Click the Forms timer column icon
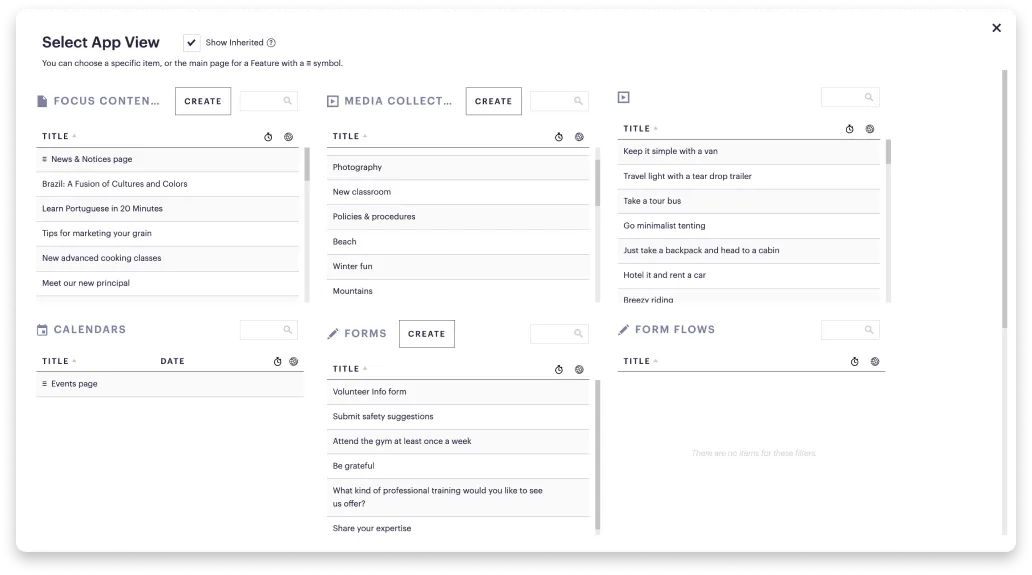Screen dimensions: 1032x575 pos(559,370)
